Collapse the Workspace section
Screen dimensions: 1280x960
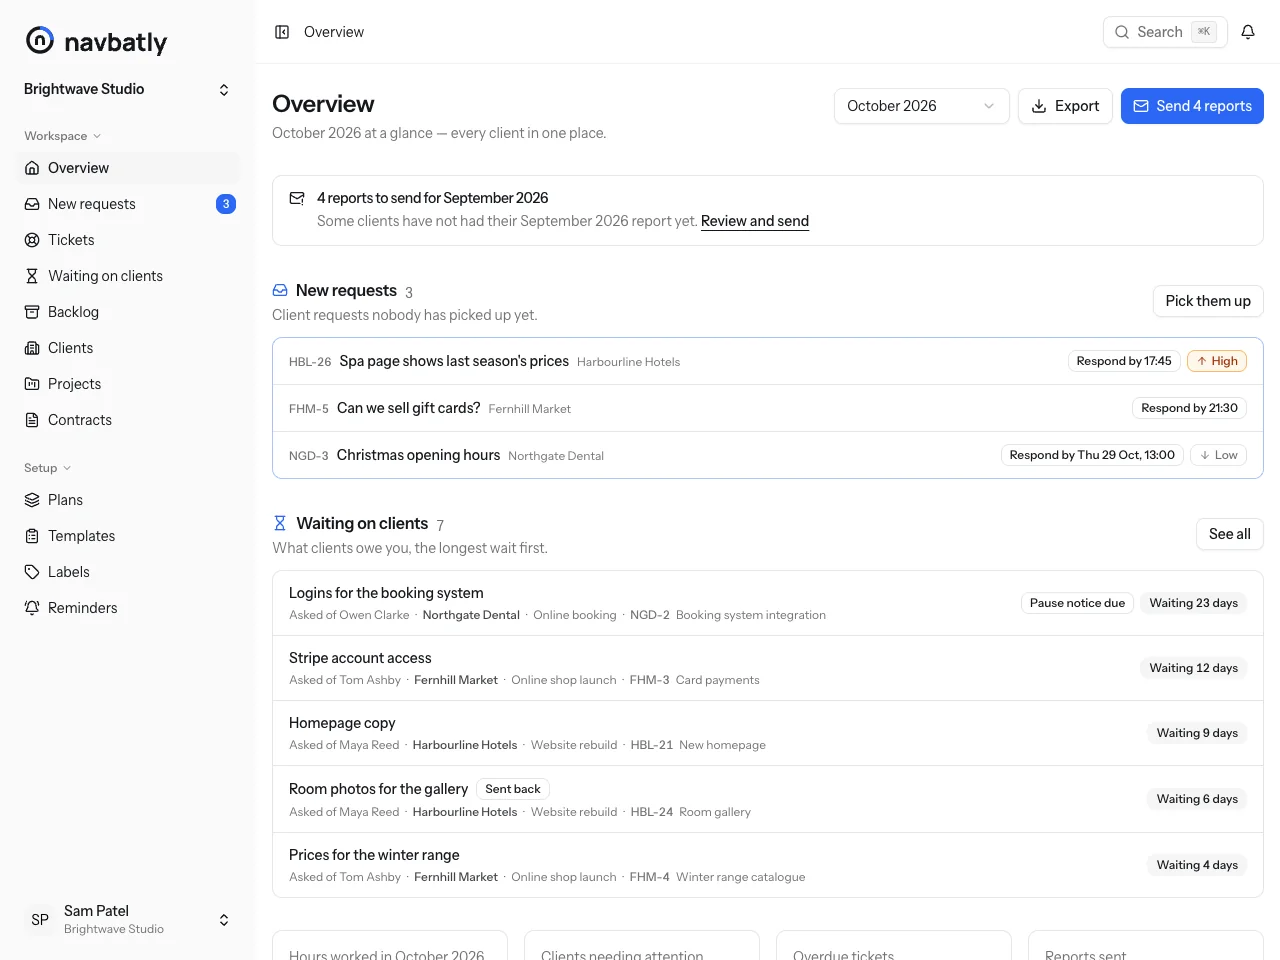pyautogui.click(x=62, y=136)
